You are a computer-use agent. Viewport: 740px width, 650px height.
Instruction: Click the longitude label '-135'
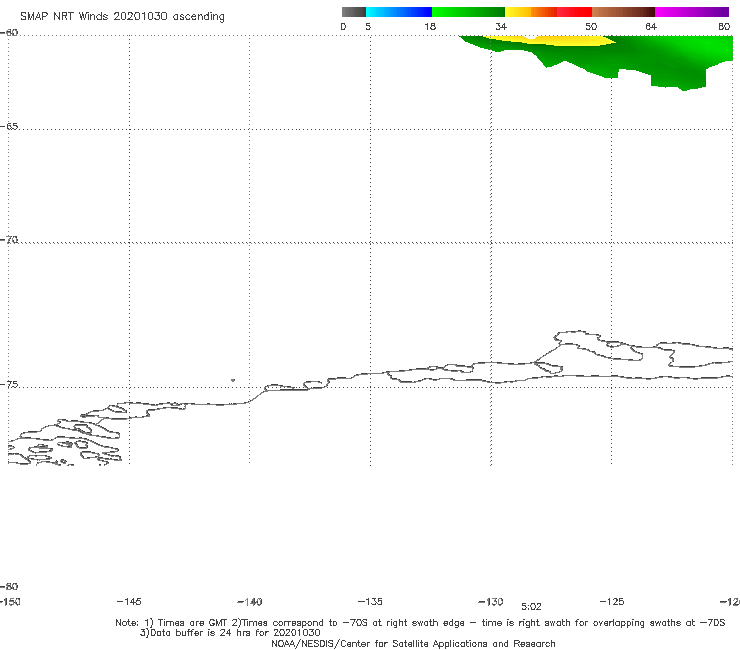[x=370, y=601]
